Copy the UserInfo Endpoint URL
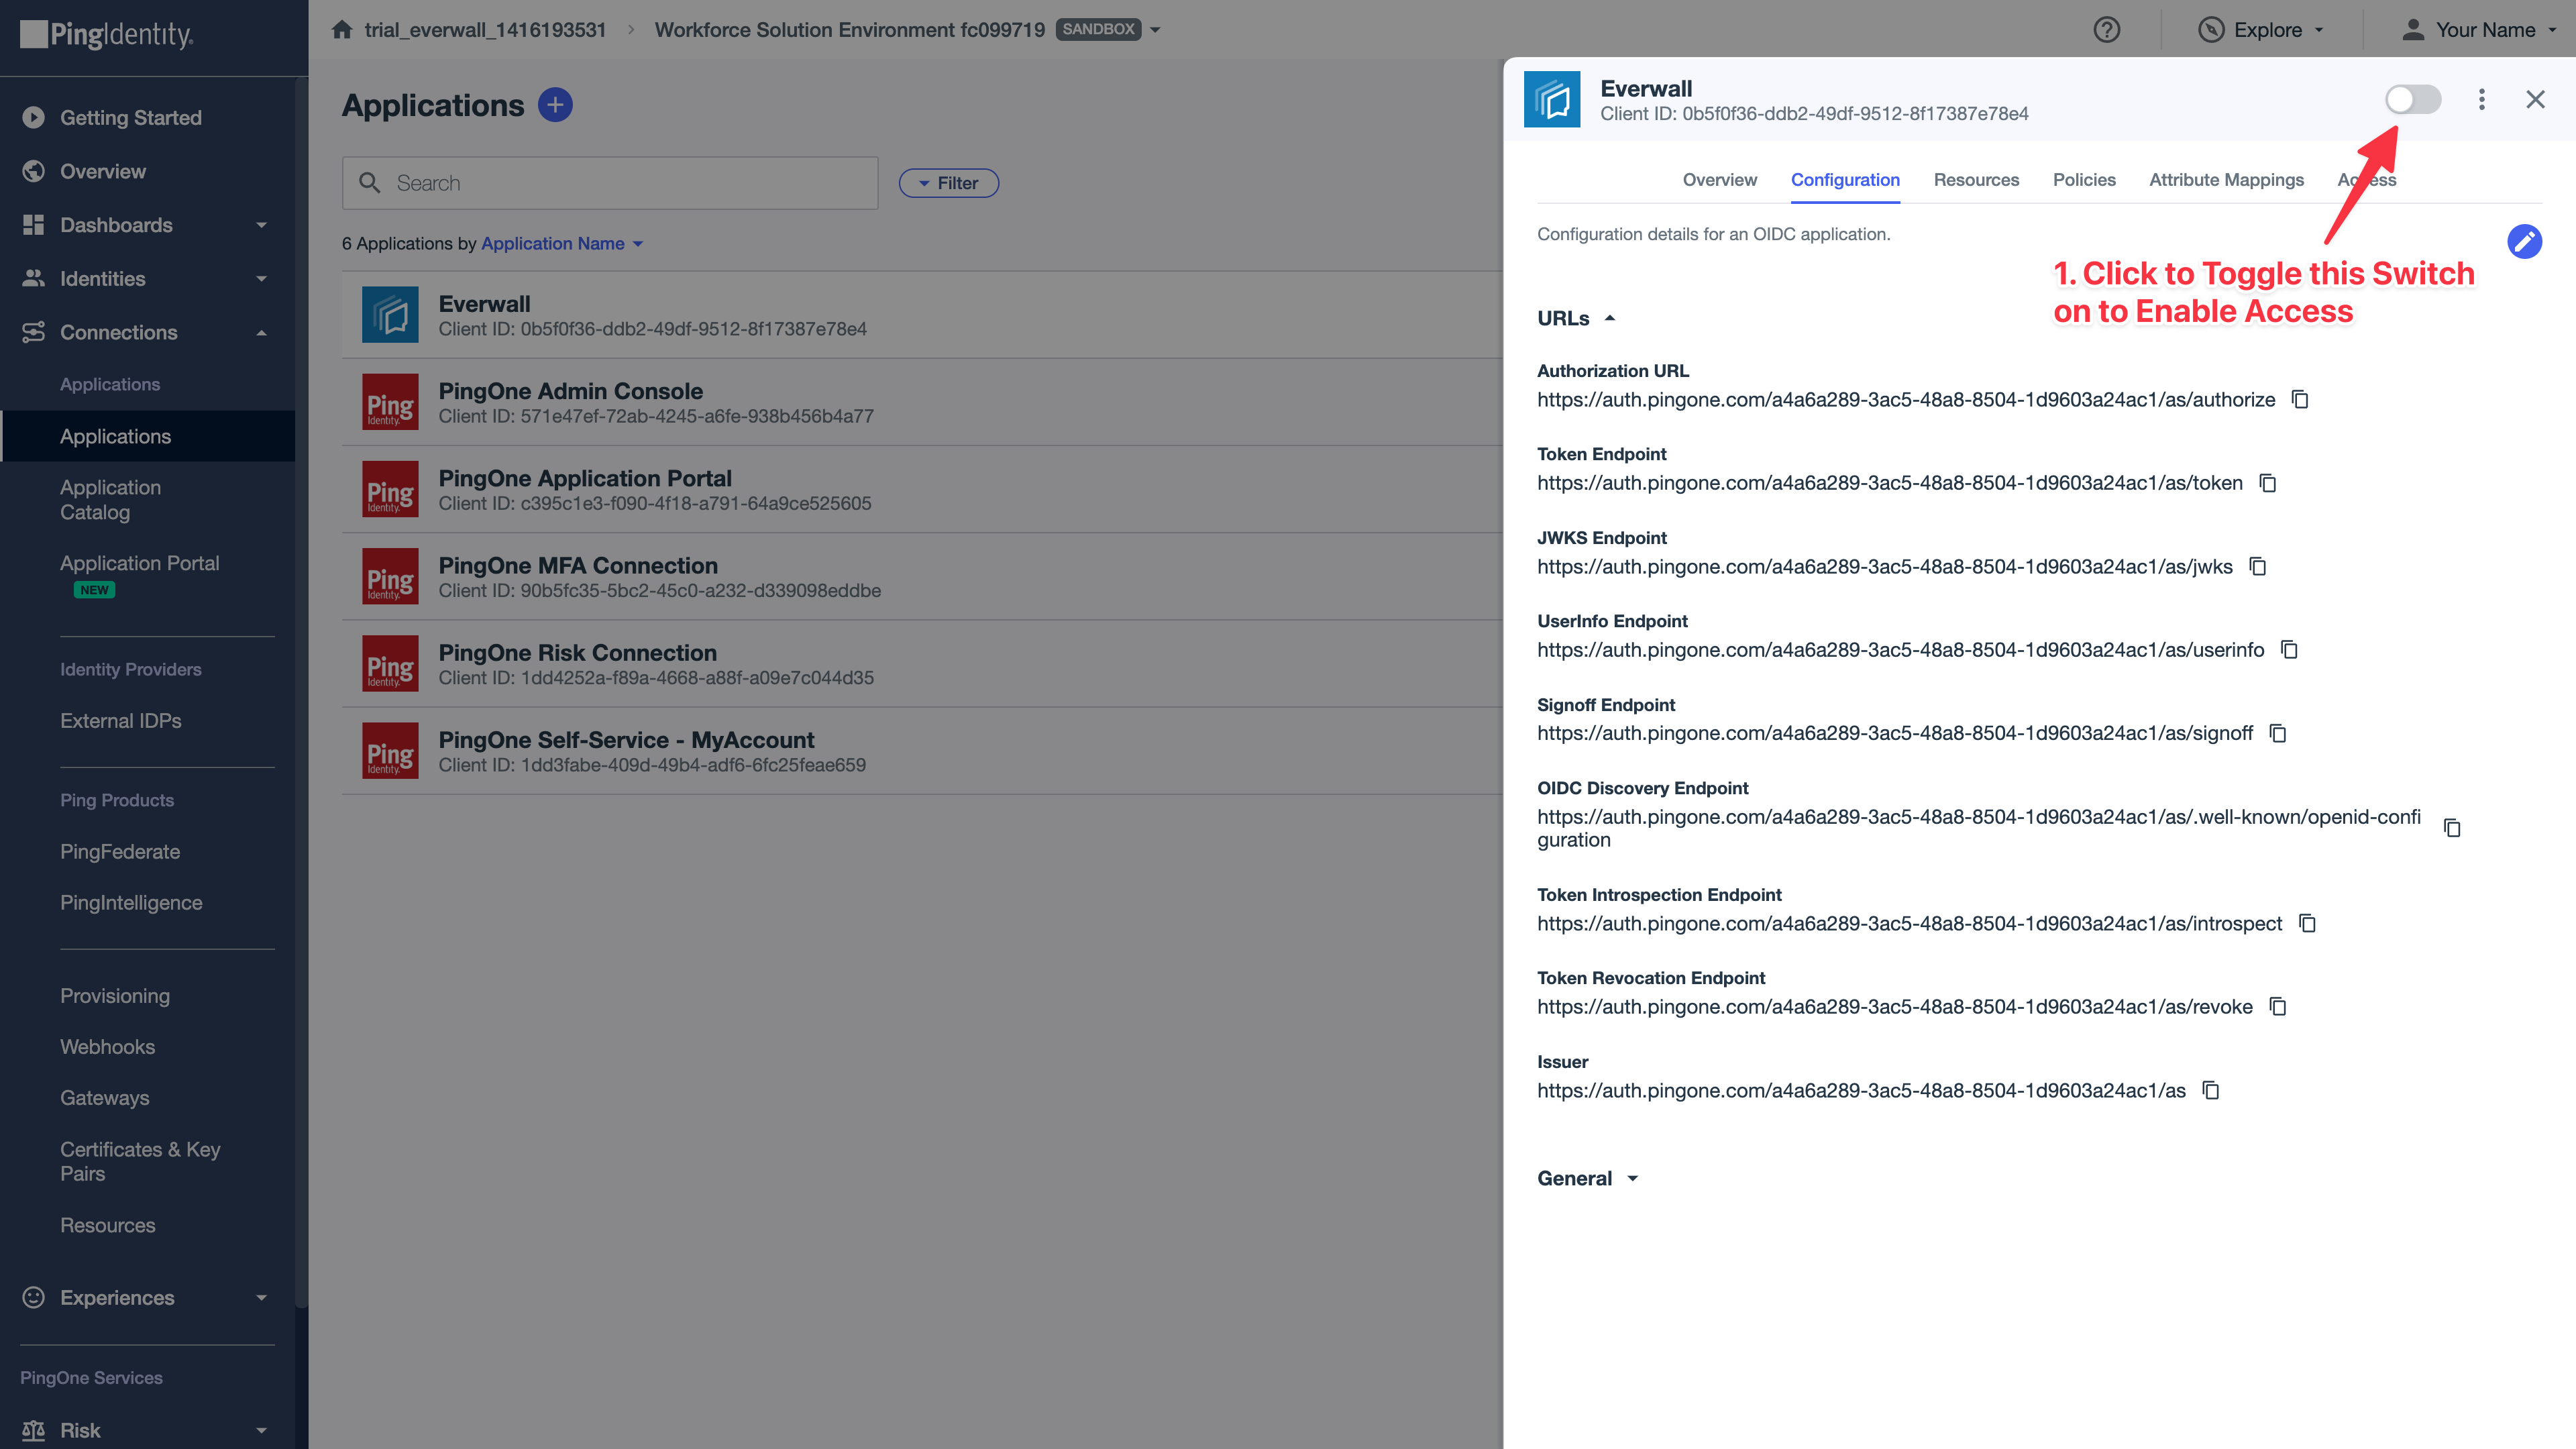Viewport: 2576px width, 1449px height. pos(2289,650)
